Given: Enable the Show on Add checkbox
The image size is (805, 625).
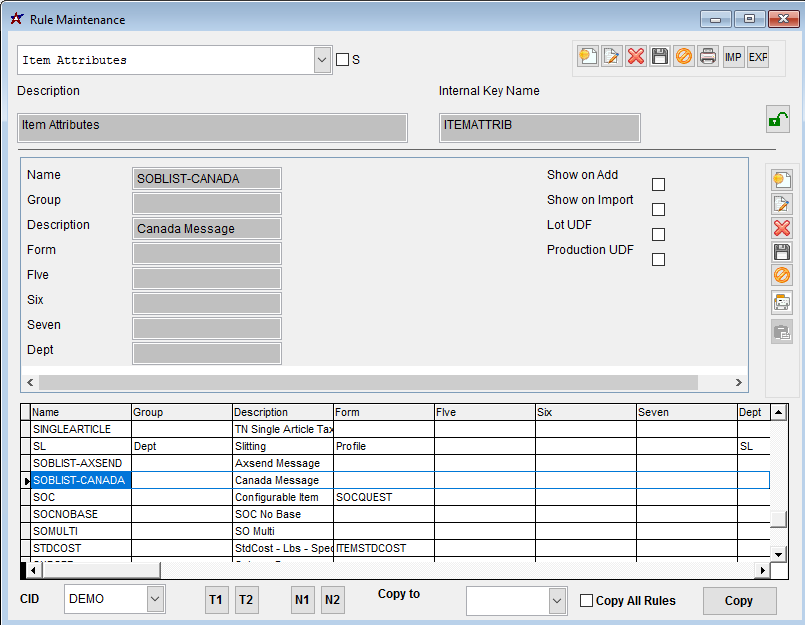Looking at the screenshot, I should (658, 185).
